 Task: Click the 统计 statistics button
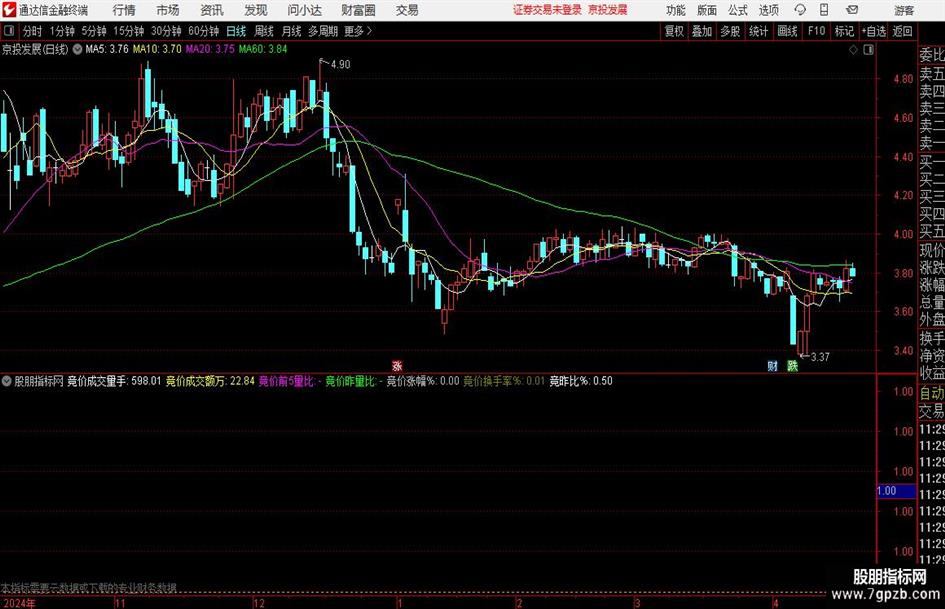click(x=758, y=31)
